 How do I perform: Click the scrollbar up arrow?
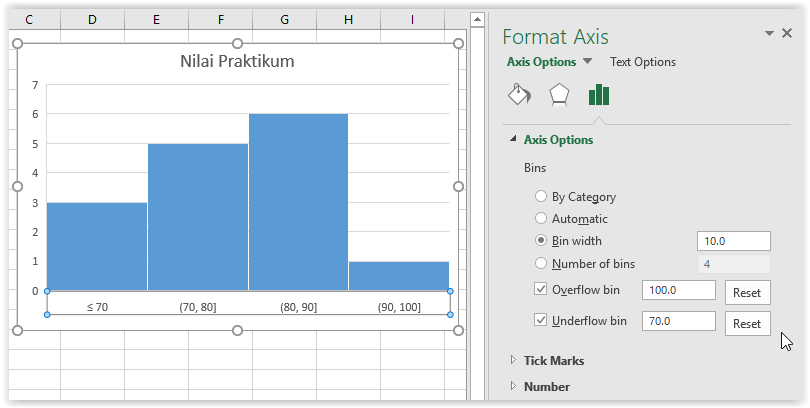(477, 20)
